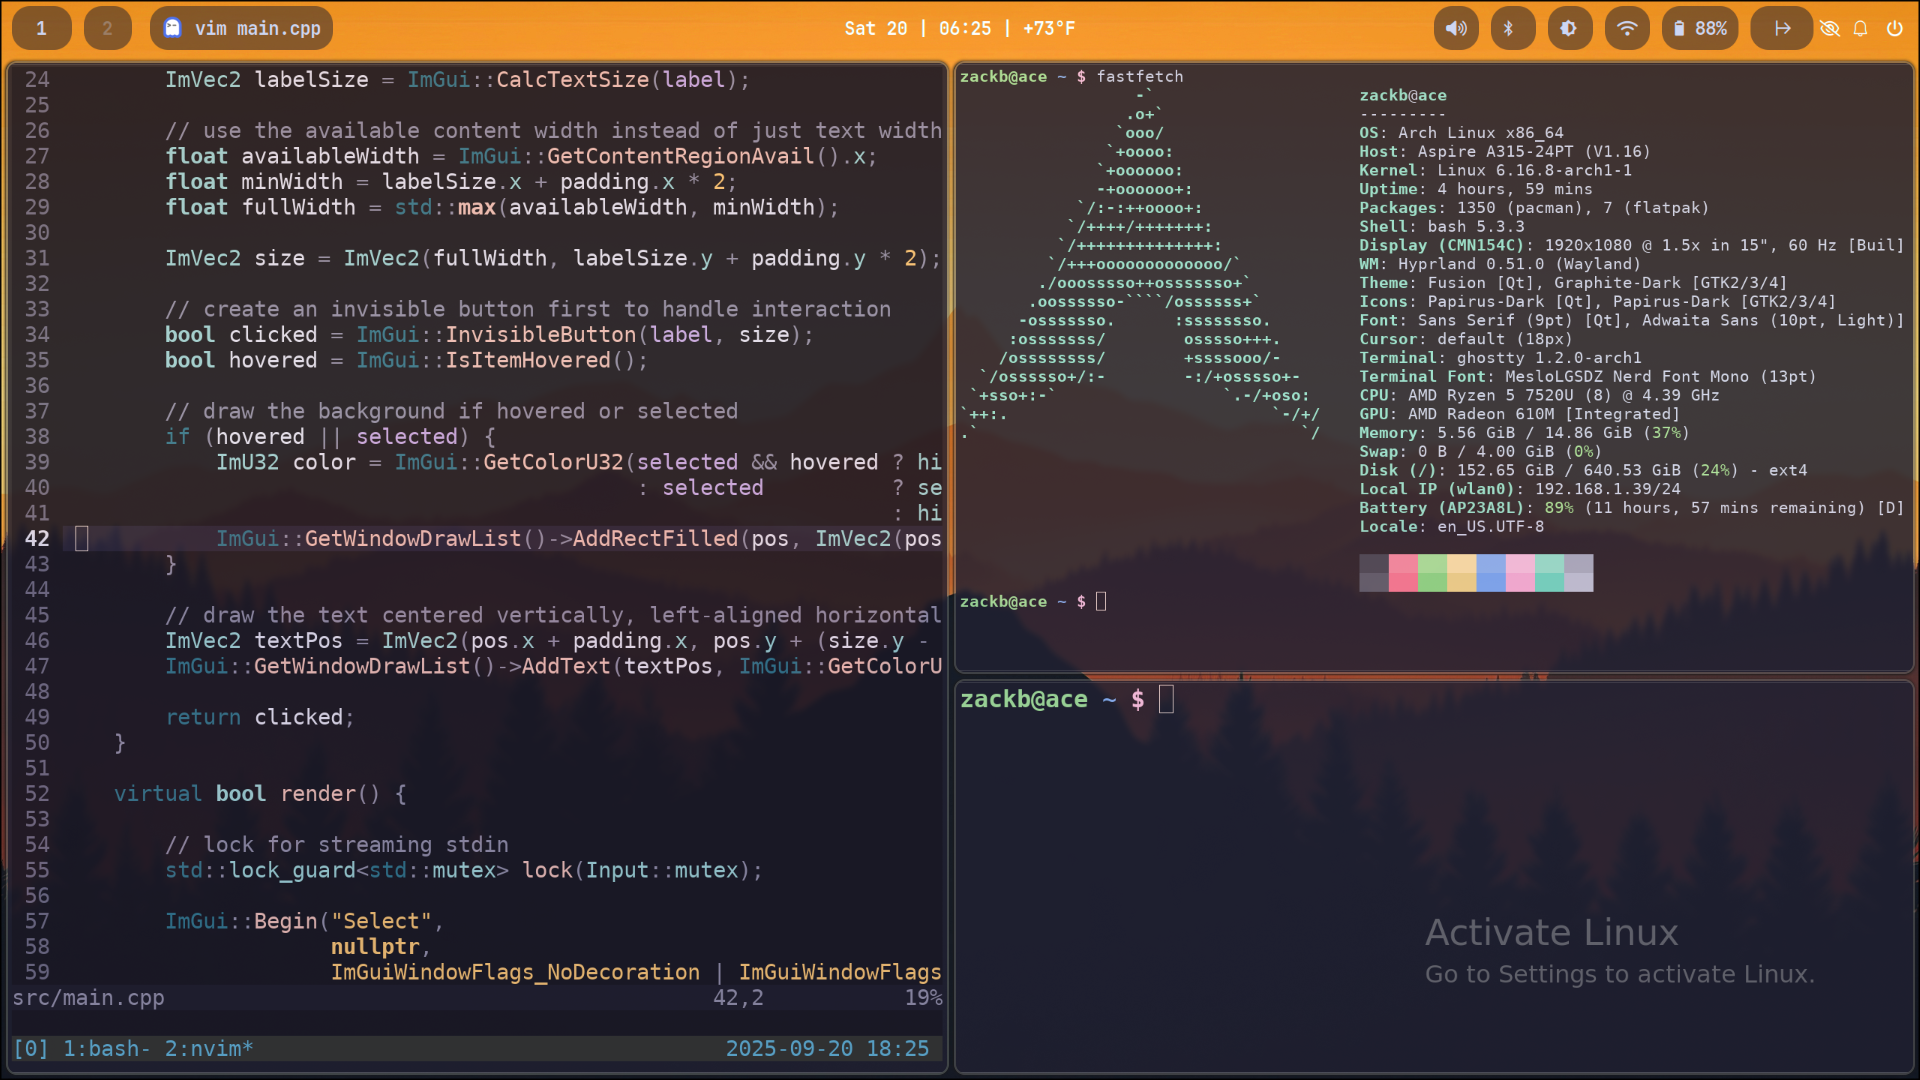Viewport: 1920px width, 1080px height.
Task: Open the power menu icon
Action: tap(1894, 28)
